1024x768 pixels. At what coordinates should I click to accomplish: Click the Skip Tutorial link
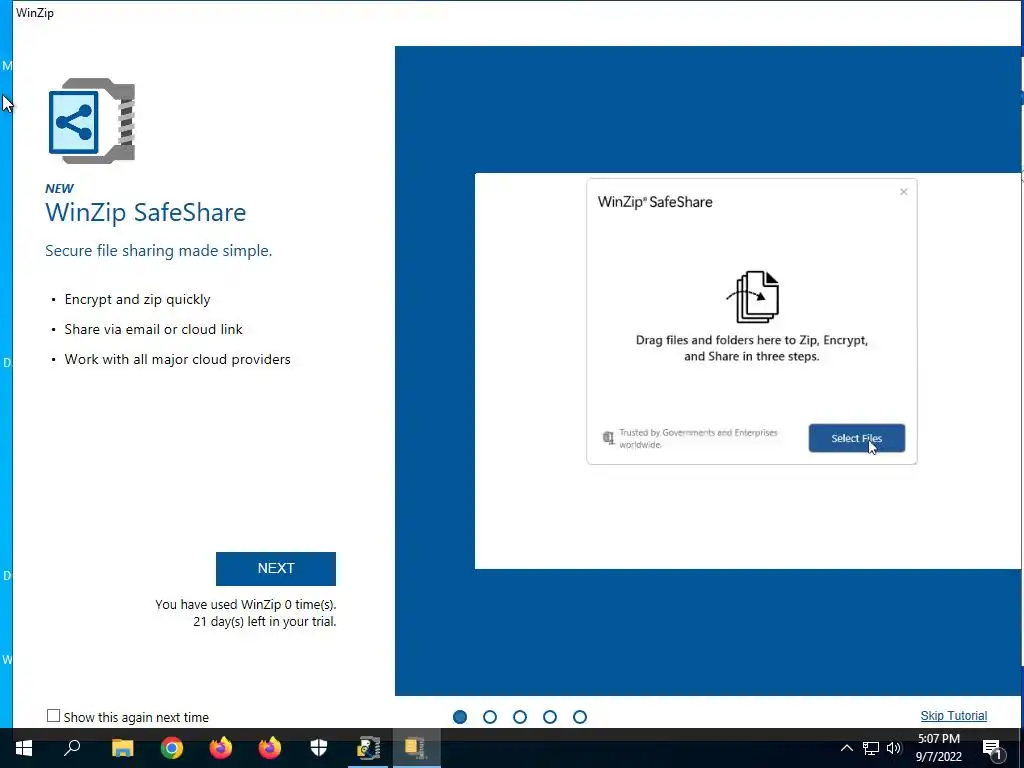[953, 716]
